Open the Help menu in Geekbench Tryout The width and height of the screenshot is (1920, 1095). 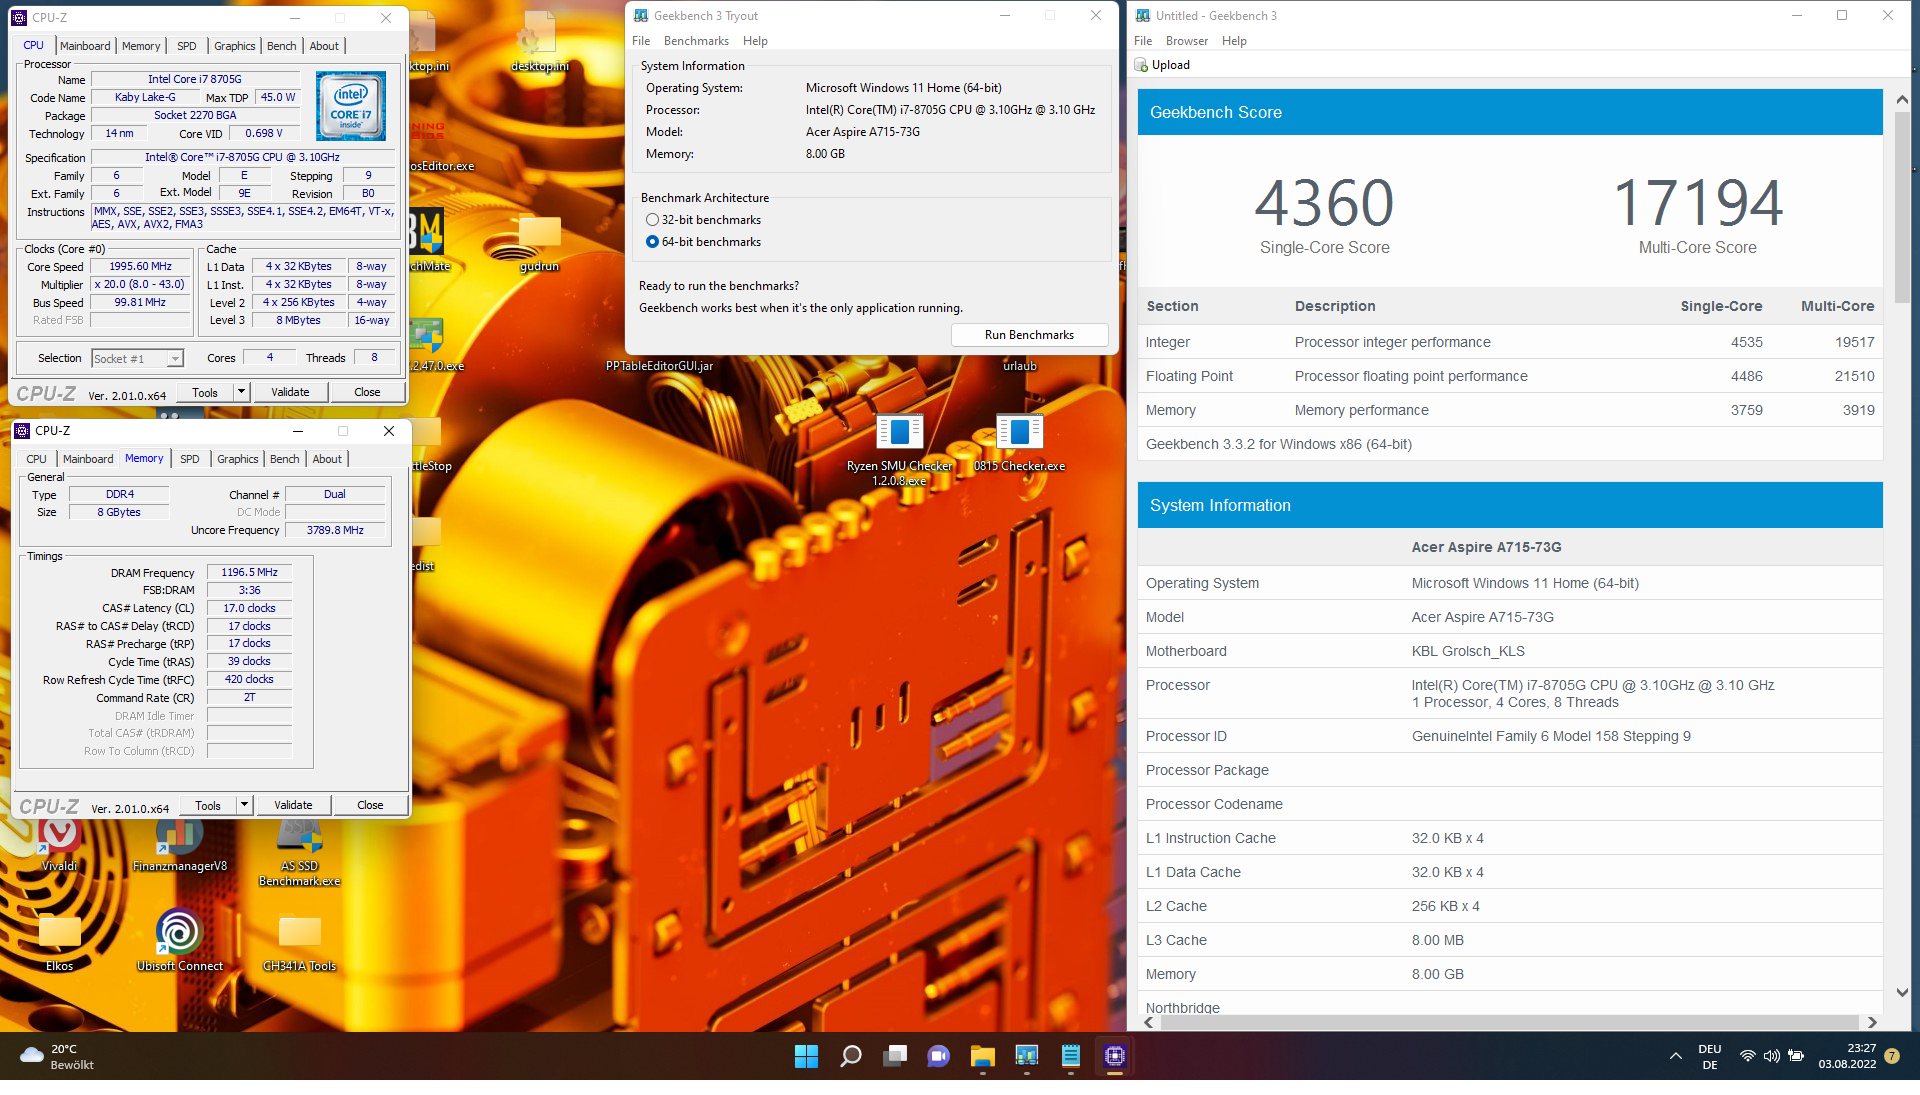click(755, 41)
